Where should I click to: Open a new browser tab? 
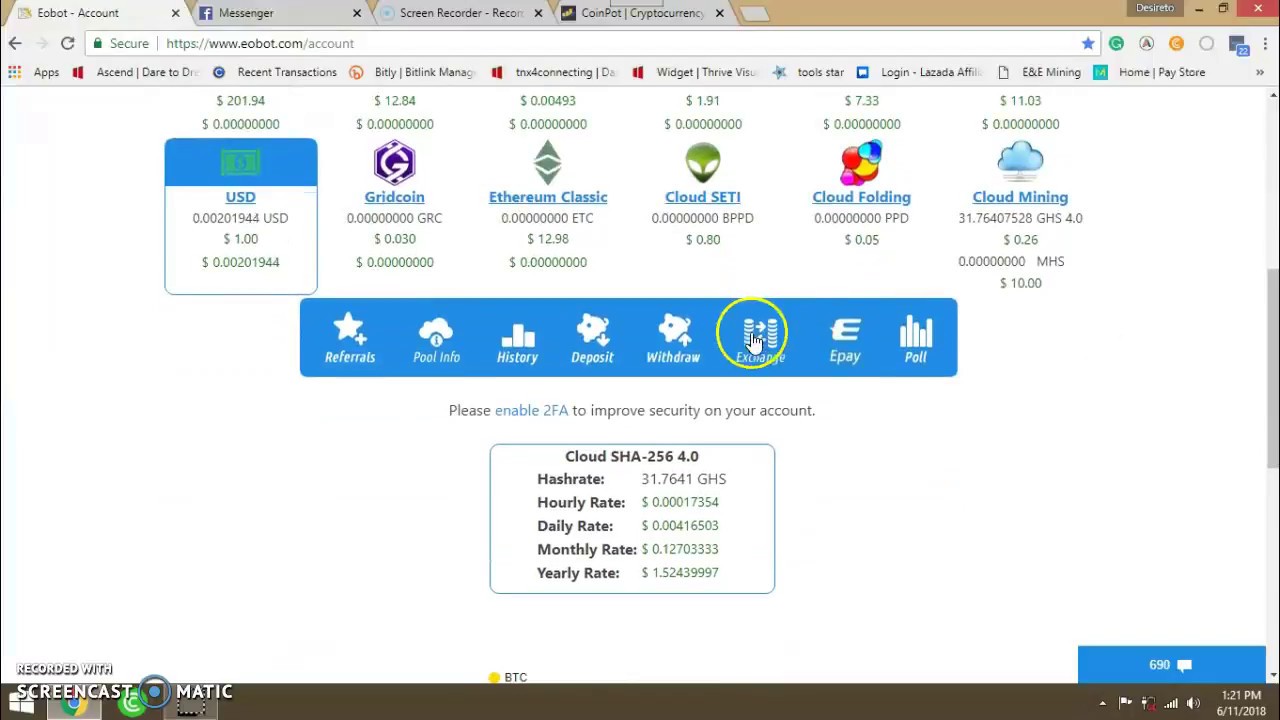pos(755,13)
